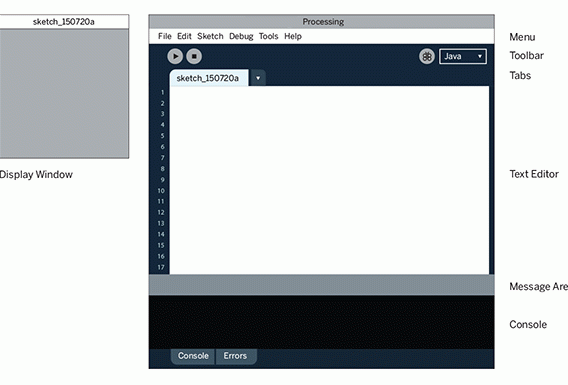This screenshot has width=568, height=385.
Task: Open the Edit menu
Action: click(184, 36)
